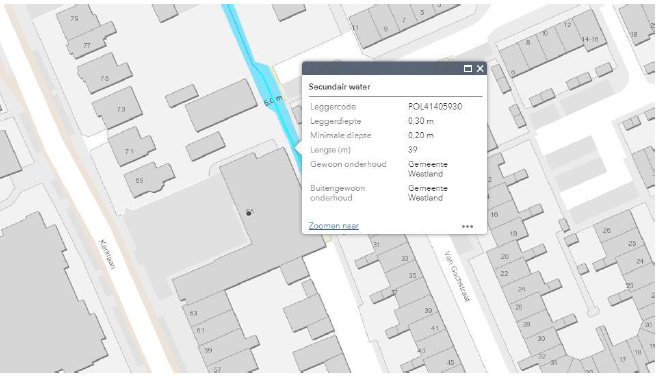
Task: Click house number 30 on Van Gochstraat
Action: pyautogui.click(x=541, y=338)
